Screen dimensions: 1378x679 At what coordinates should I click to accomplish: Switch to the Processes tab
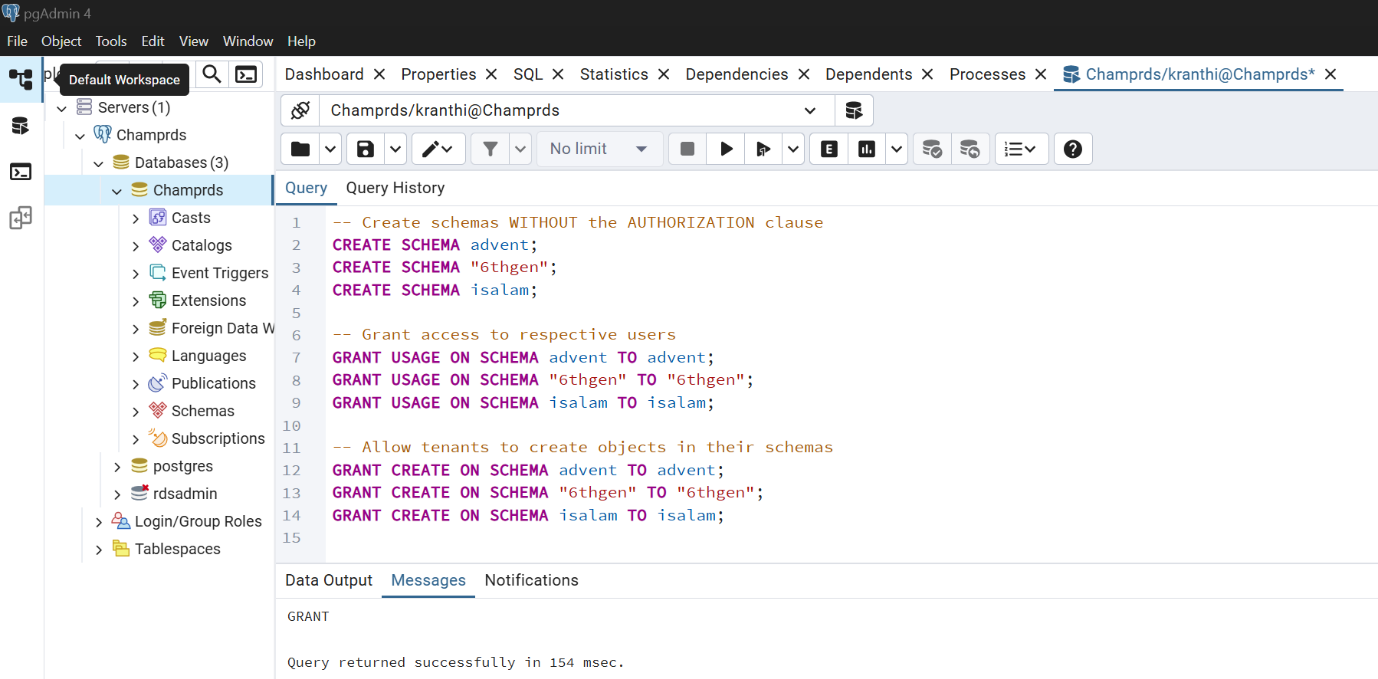coord(987,74)
